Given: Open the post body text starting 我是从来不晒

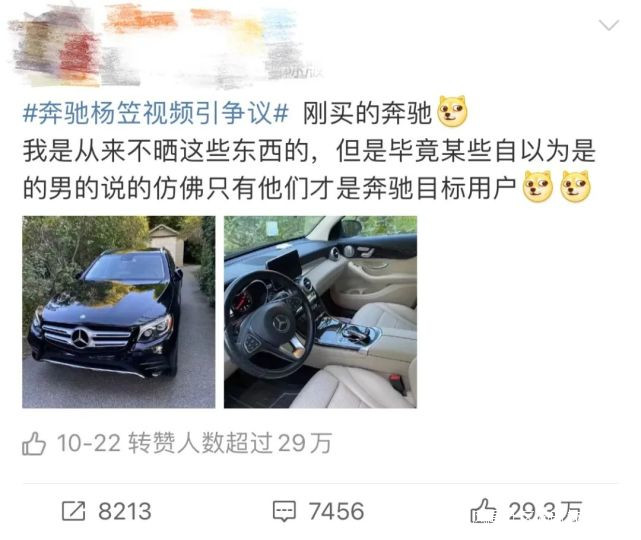Looking at the screenshot, I should 309,170.
